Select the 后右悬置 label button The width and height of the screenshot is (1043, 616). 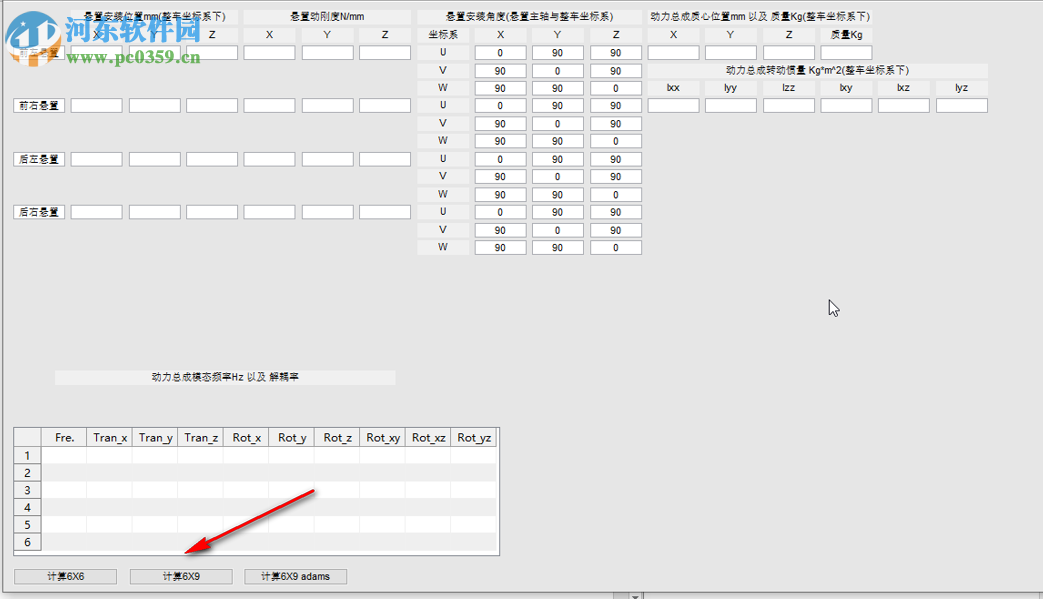[39, 212]
